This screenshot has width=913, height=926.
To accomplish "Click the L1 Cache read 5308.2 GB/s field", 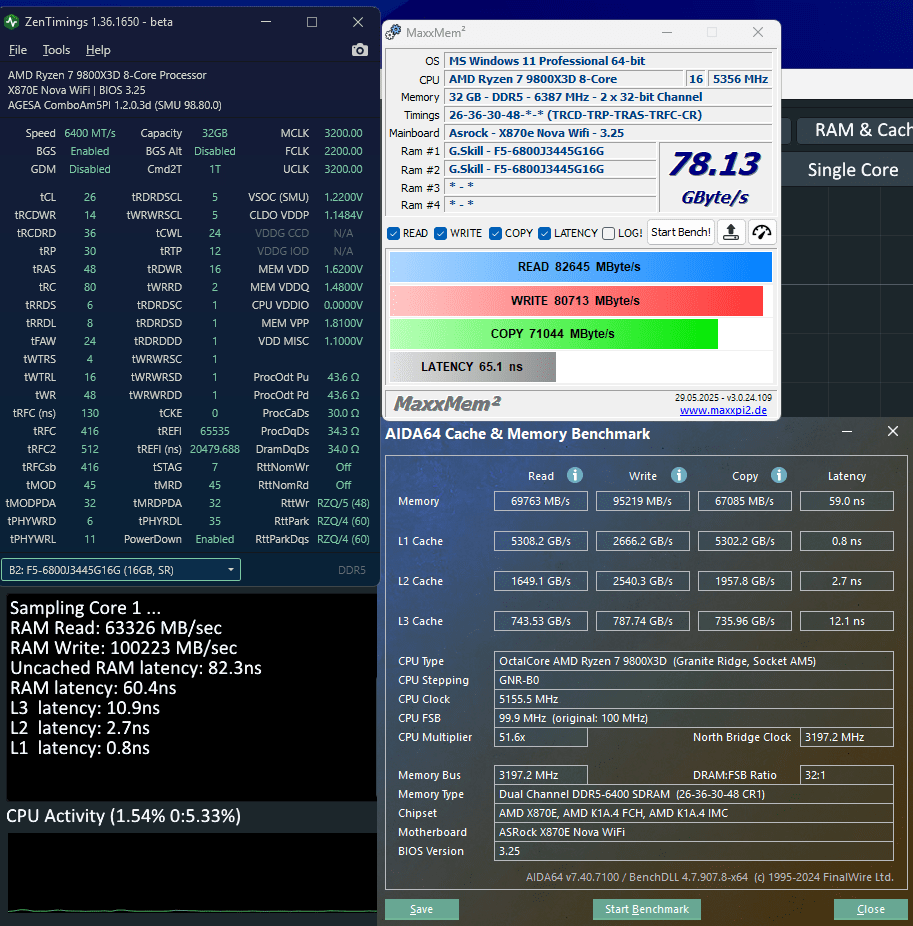I will pos(540,541).
